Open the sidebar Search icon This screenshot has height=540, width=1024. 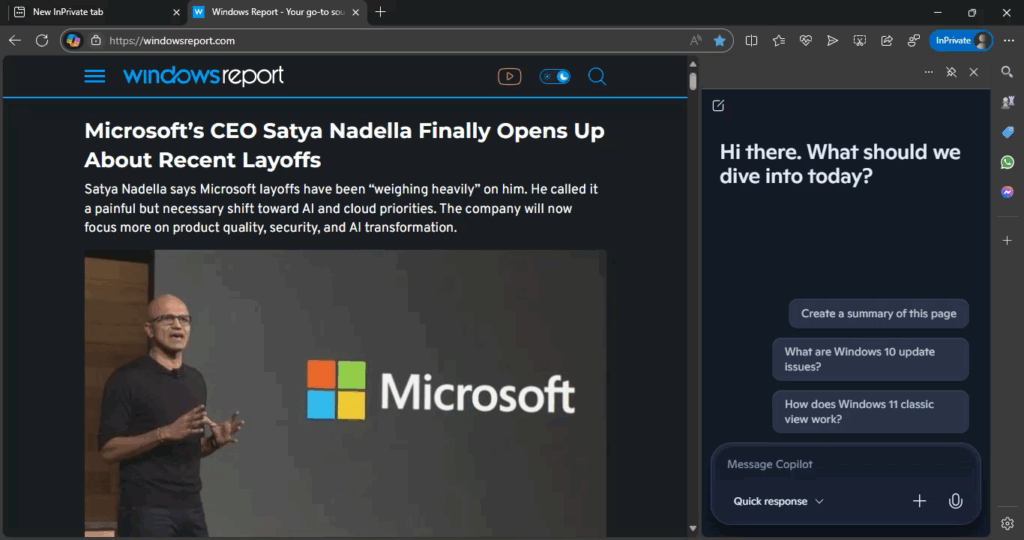[1007, 72]
